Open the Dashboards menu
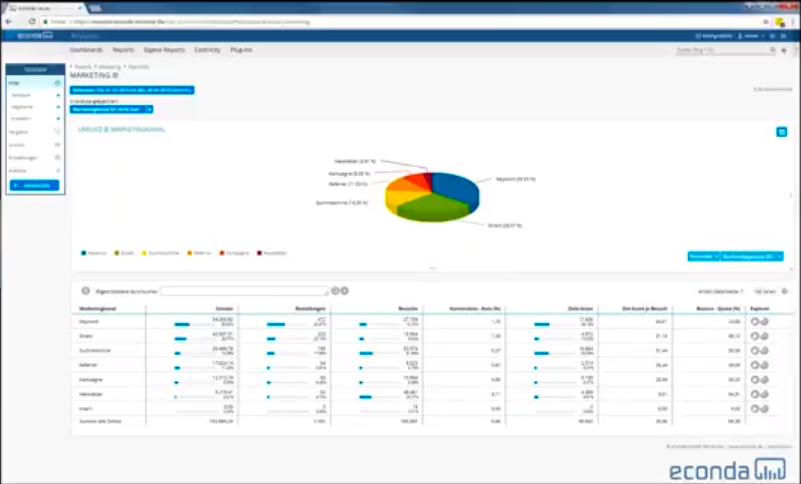 tap(86, 49)
